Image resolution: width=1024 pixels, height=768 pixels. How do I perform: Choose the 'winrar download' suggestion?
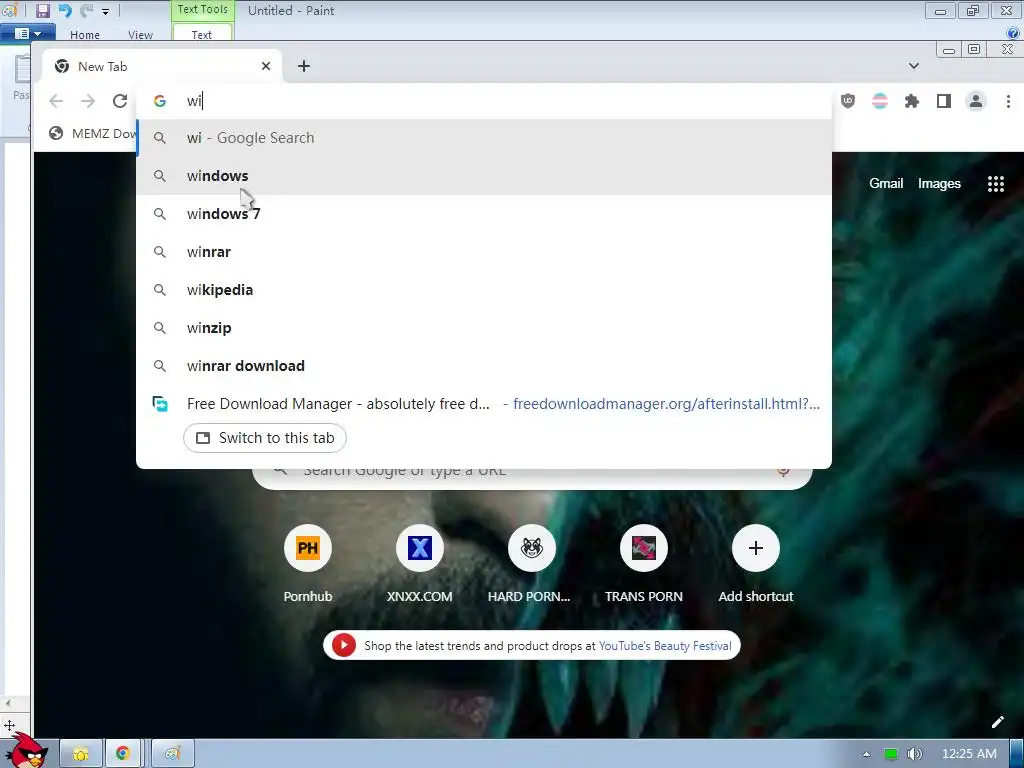pos(484,365)
